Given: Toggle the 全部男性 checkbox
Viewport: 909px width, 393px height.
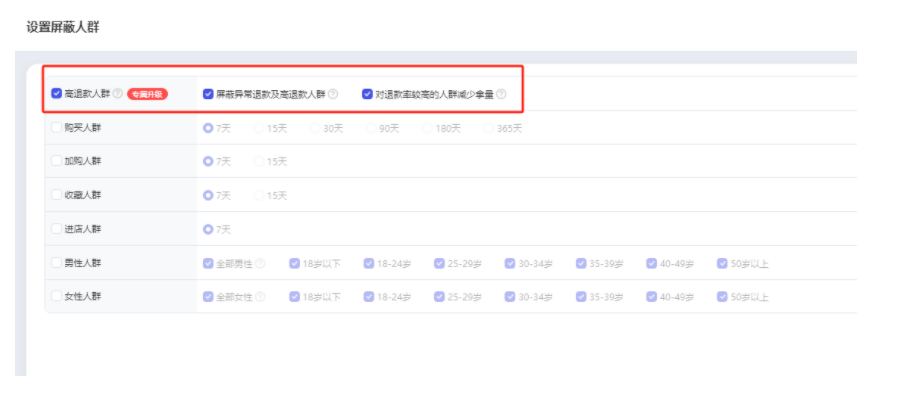Looking at the screenshot, I should (x=208, y=263).
